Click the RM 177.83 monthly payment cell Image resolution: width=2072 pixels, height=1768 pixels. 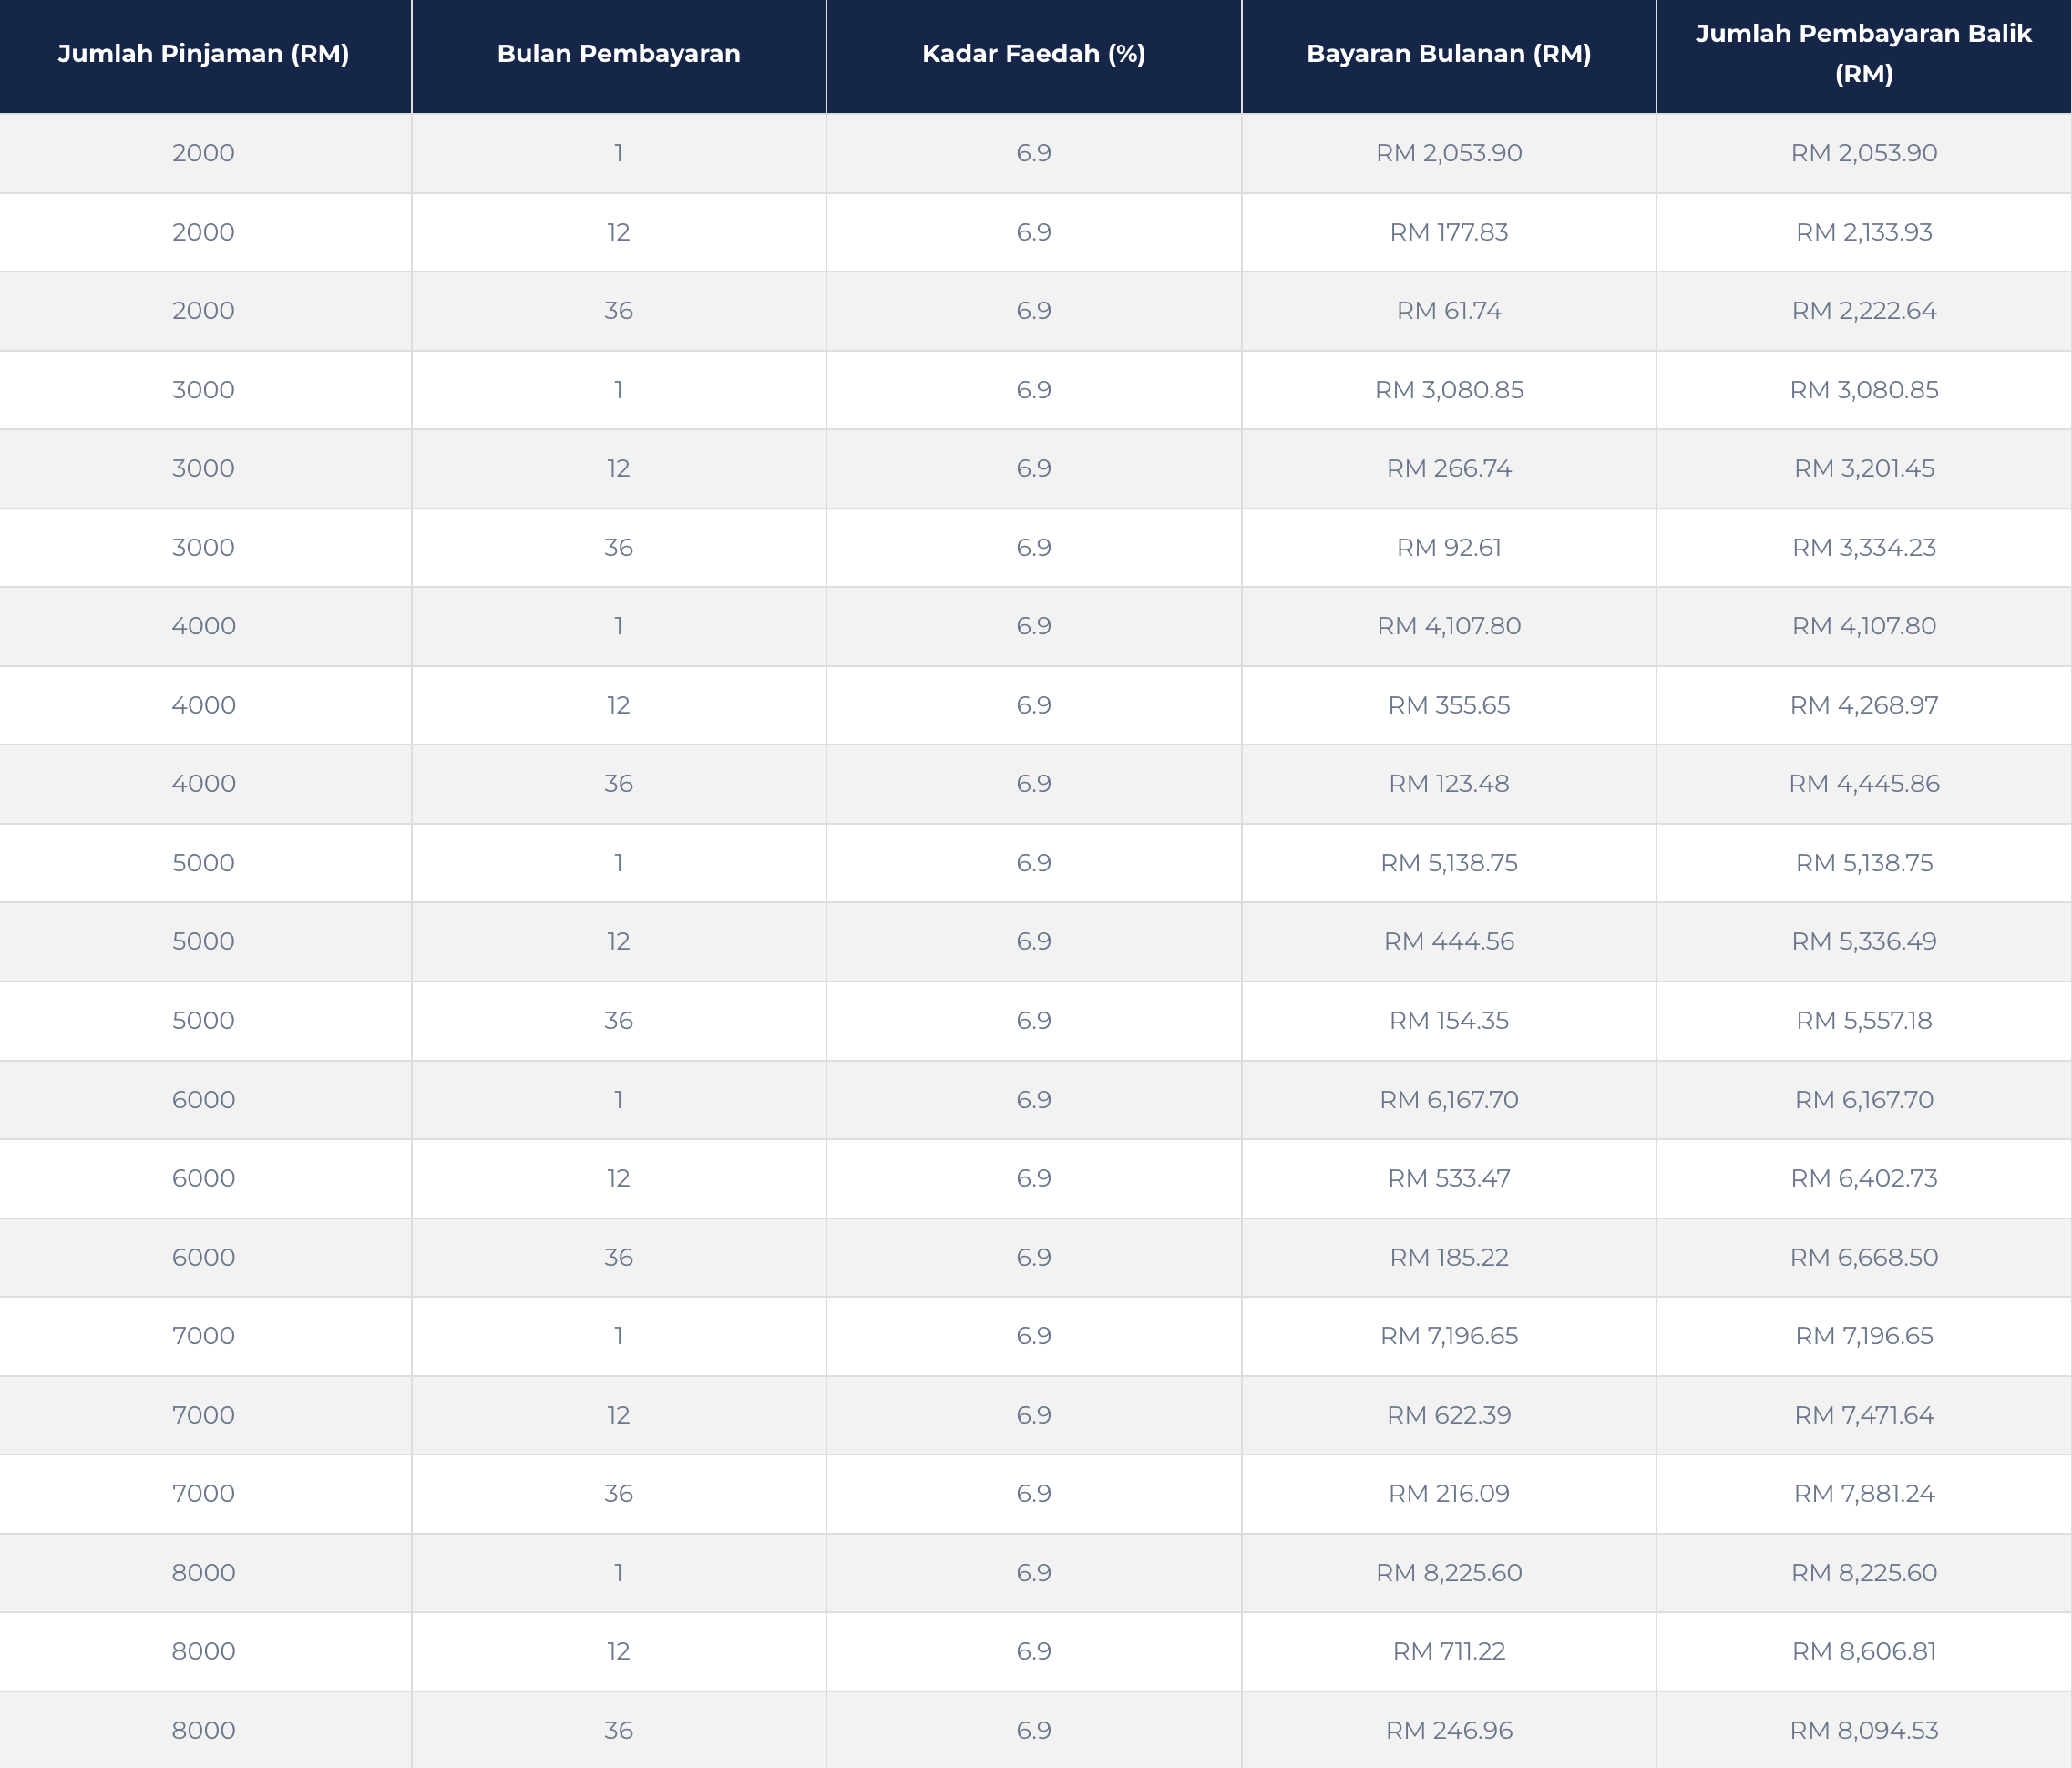point(1448,232)
